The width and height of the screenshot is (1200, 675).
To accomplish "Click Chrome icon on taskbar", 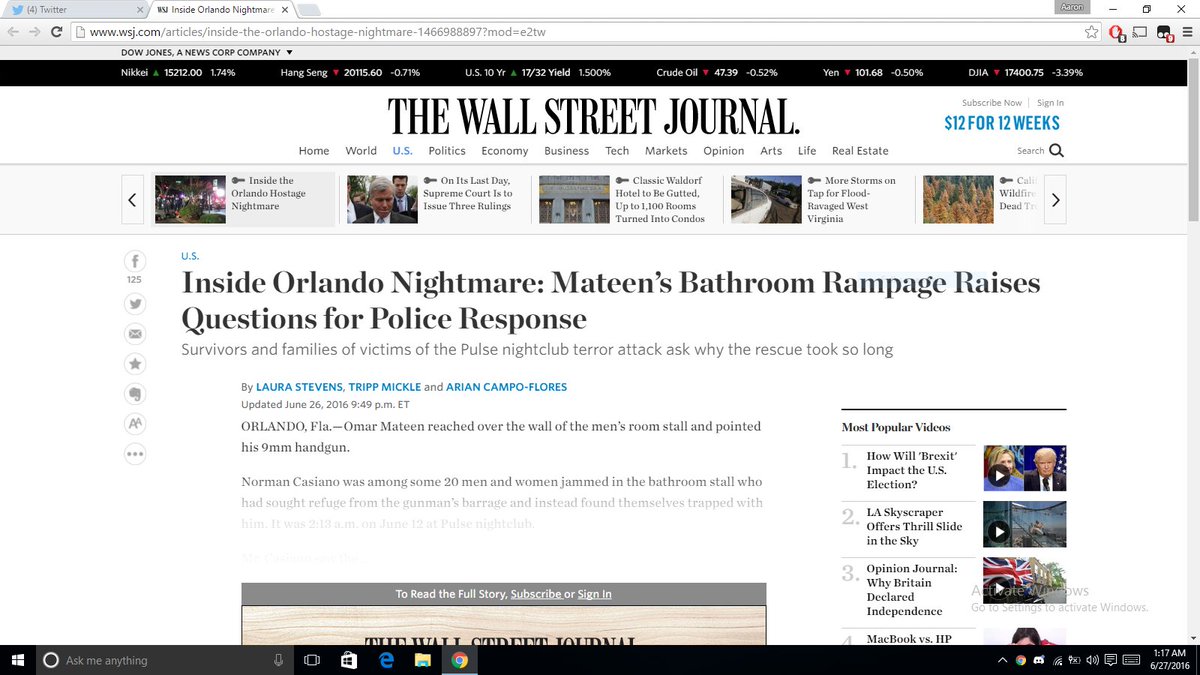I will click(x=459, y=660).
